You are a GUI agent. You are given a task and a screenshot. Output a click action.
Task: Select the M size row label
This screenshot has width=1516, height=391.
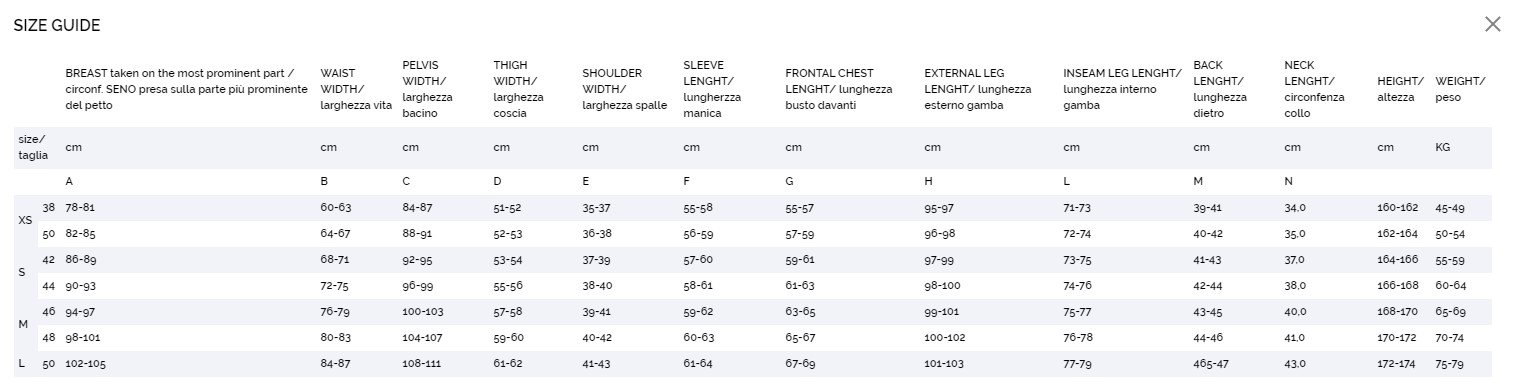point(22,324)
